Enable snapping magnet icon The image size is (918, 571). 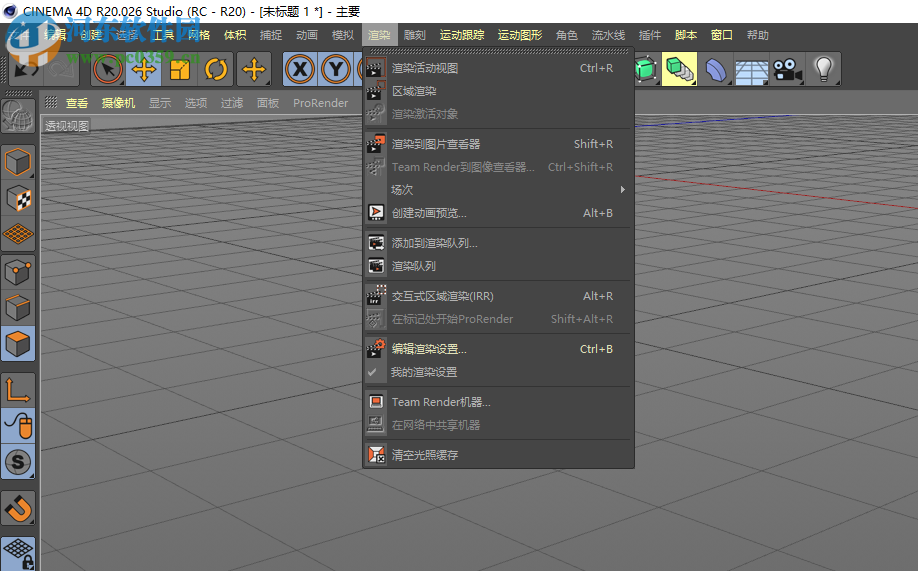(18, 508)
